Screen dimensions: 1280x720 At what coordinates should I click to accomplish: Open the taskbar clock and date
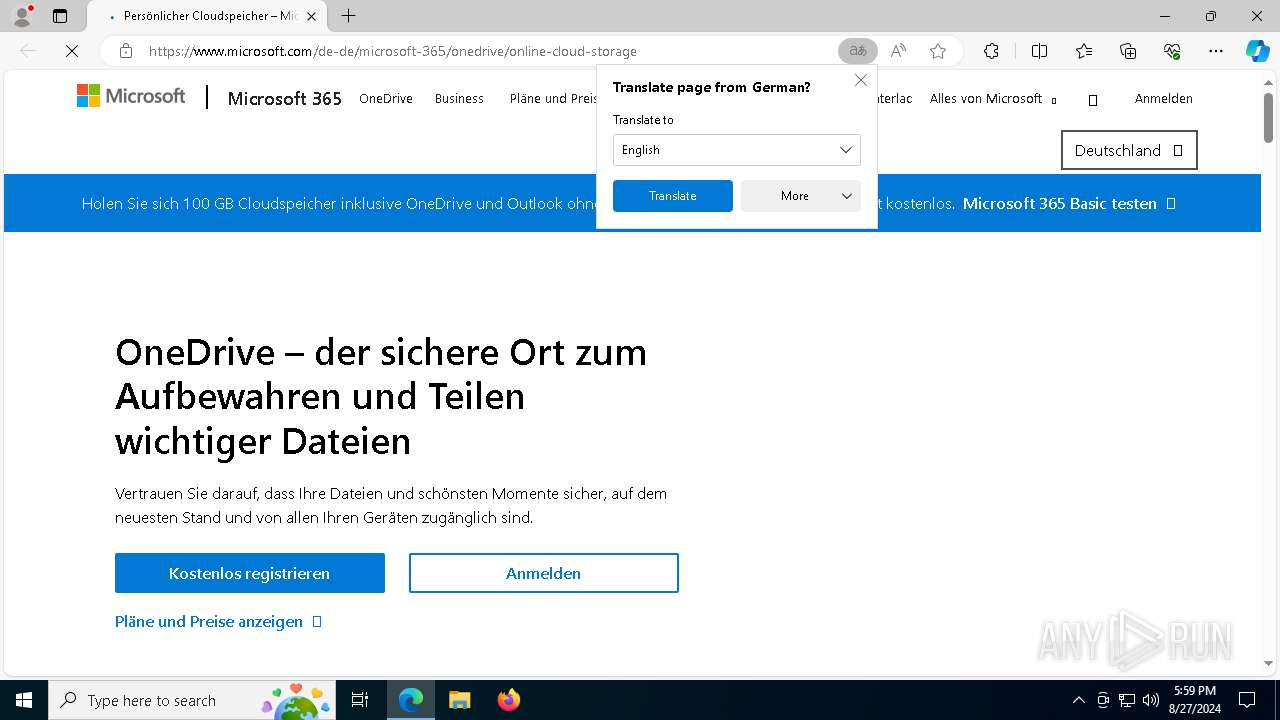pos(1194,700)
